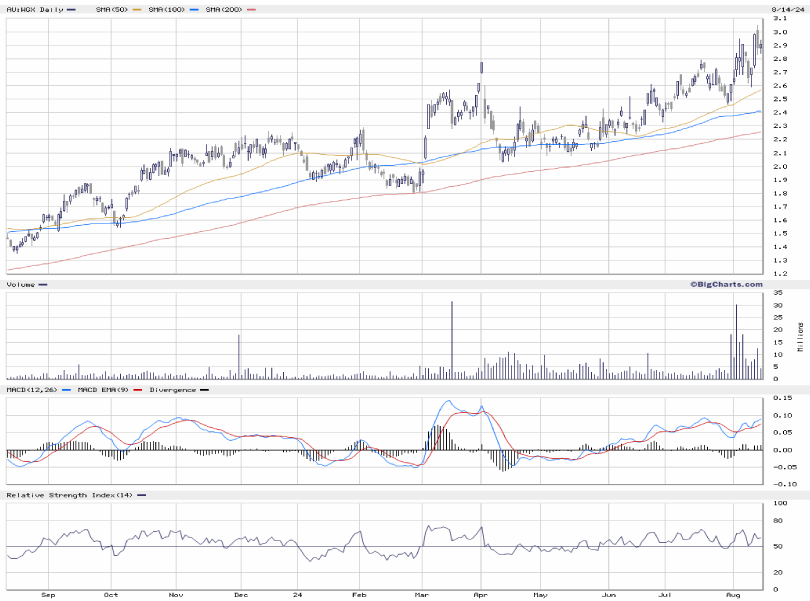Click the tallest volume spike in mid-March
The height and width of the screenshot is (601, 810).
click(x=452, y=340)
